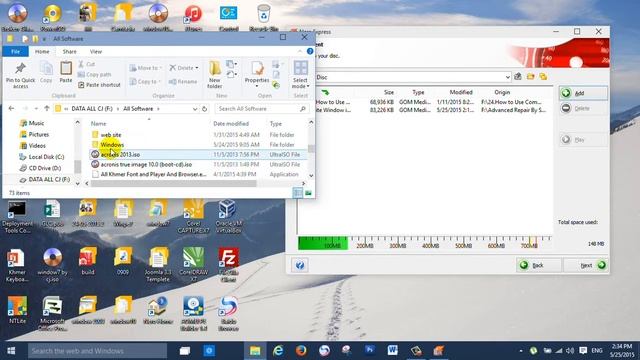Select the web site folder row
The width and height of the screenshot is (640, 360).
[x=197, y=135]
